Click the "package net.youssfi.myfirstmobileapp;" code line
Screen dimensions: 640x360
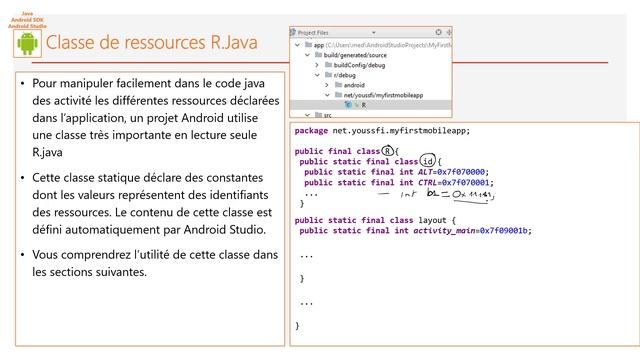point(382,131)
